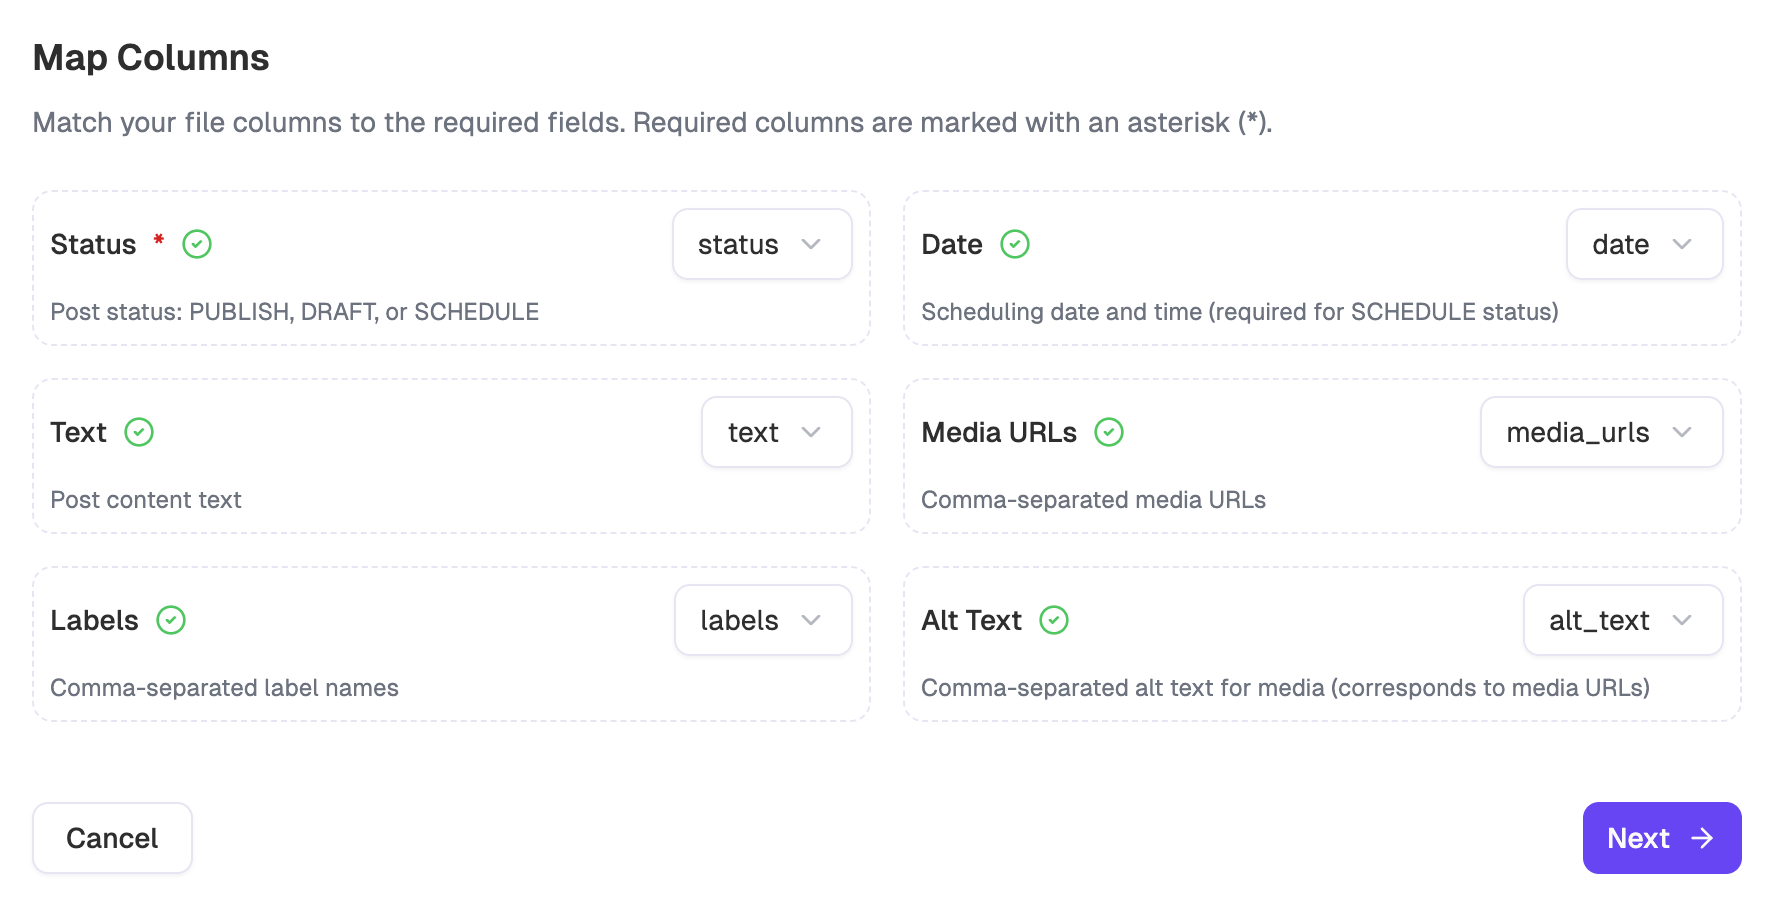
Task: Open the media_urls column dropdown
Action: pos(1601,432)
